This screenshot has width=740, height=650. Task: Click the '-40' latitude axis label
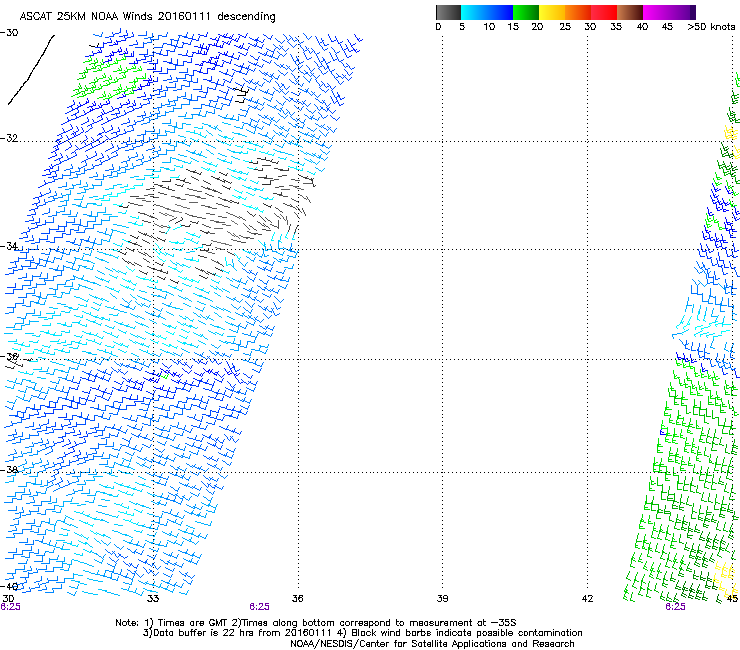click(x=9, y=586)
